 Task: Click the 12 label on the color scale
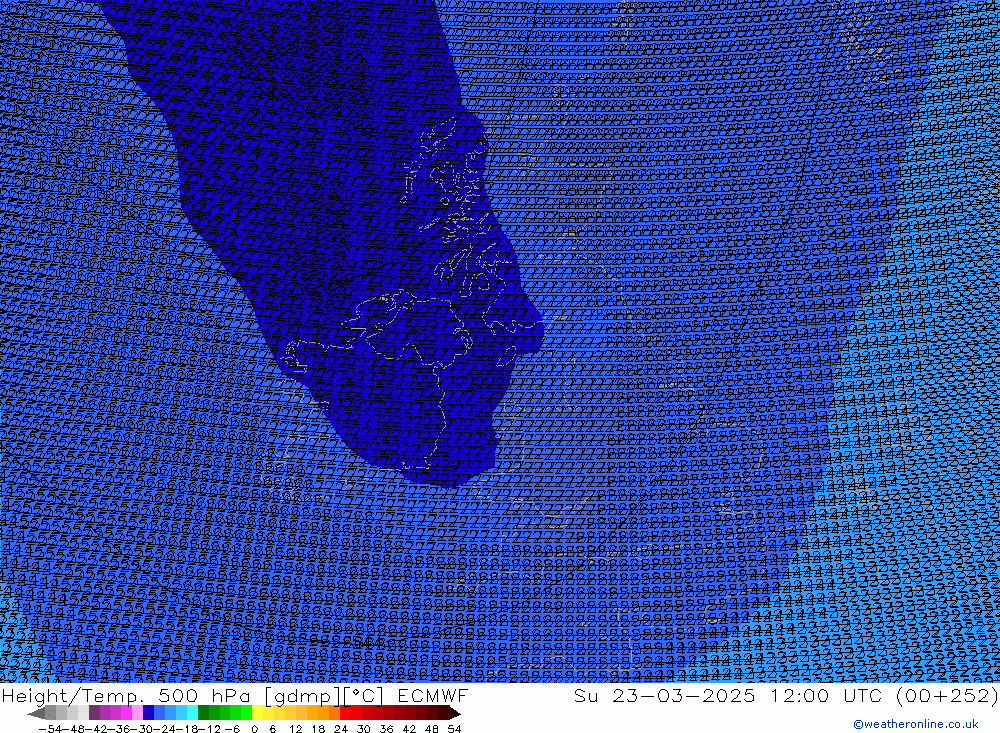click(x=296, y=729)
